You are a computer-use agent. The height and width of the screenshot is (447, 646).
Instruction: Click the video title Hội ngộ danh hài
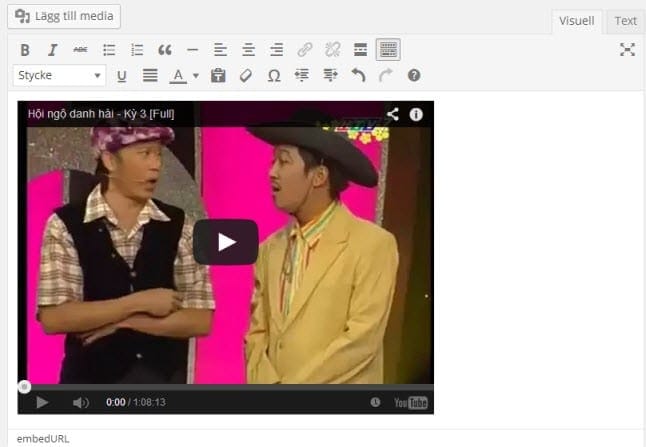[101, 114]
